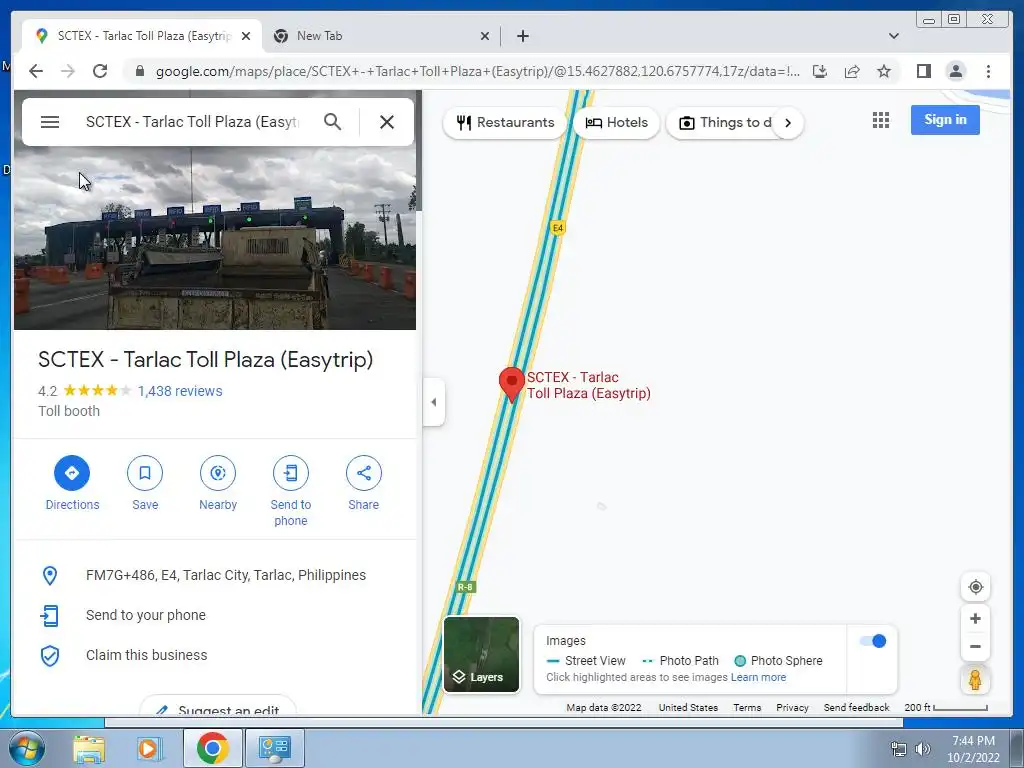Open a new browser tab
The width and height of the screenshot is (1024, 768).
coord(522,36)
